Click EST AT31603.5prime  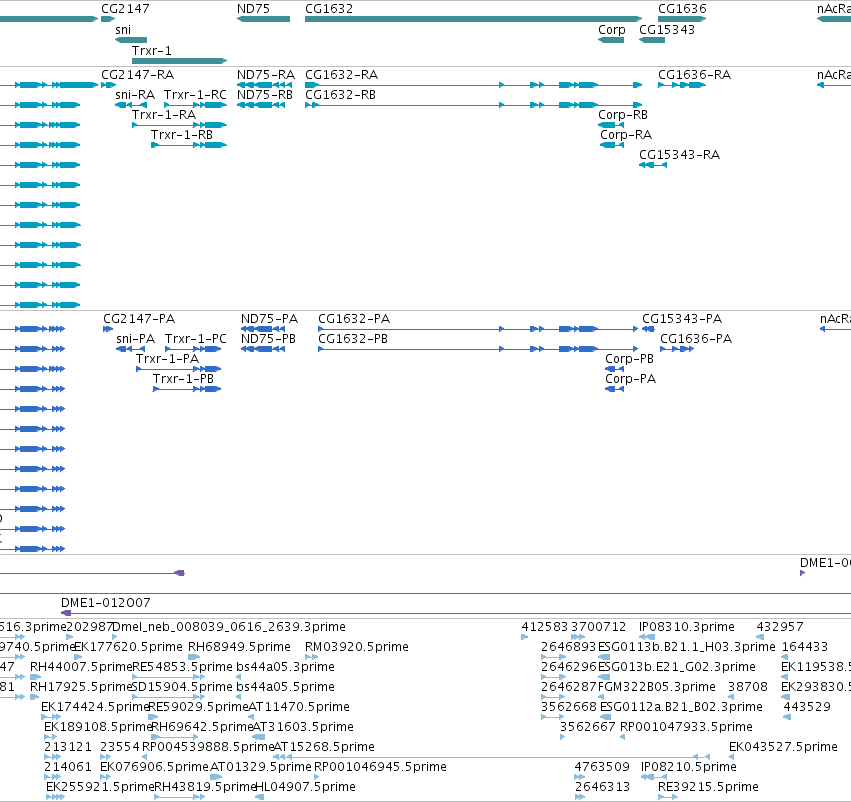(x=303, y=727)
